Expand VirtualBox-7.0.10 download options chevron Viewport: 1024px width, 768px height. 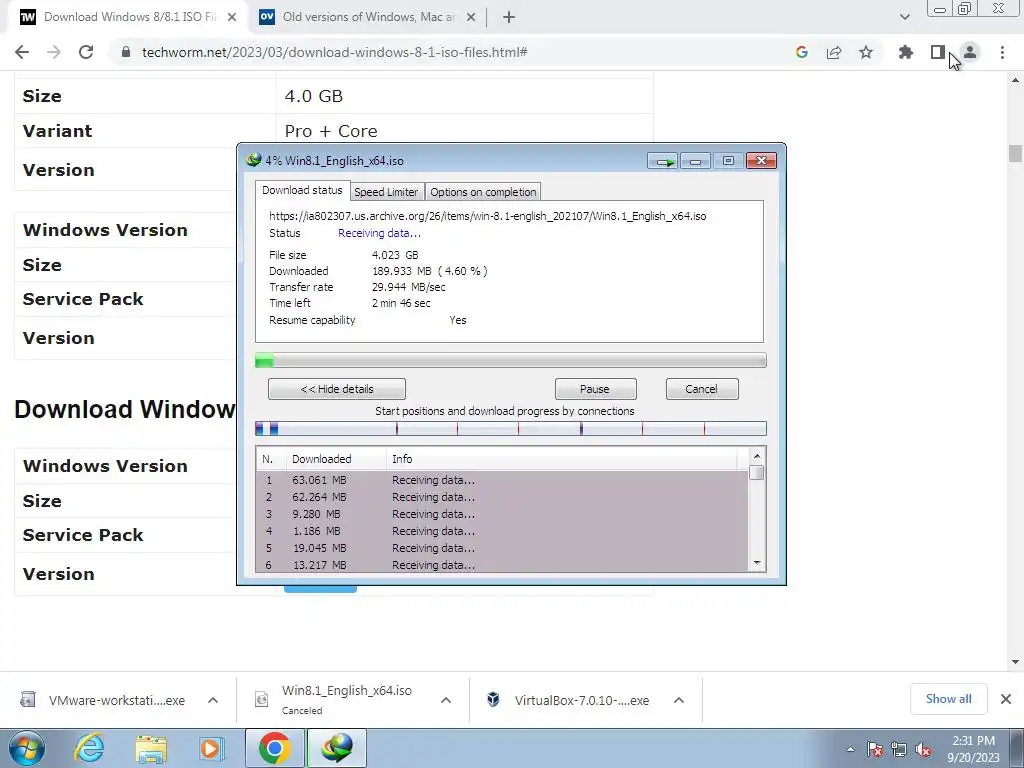pyautogui.click(x=679, y=700)
